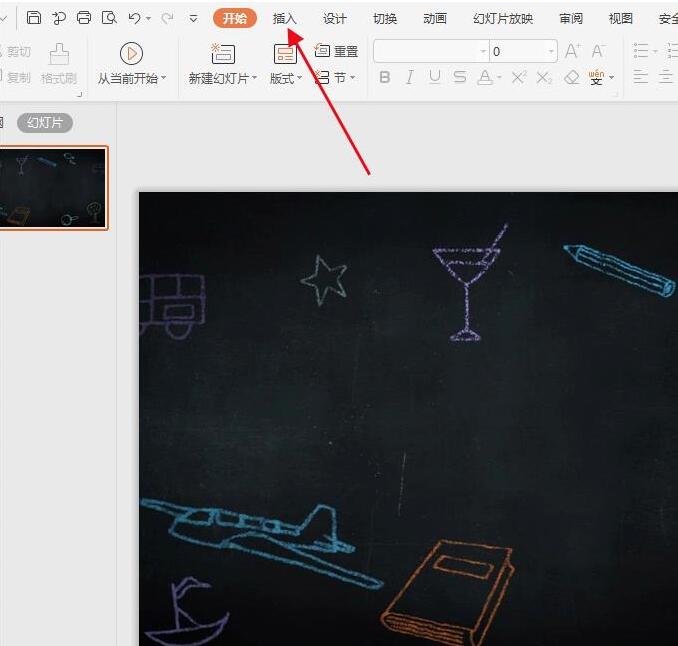Open the font color dropdown arrow
This screenshot has height=646, width=678.
point(500,78)
